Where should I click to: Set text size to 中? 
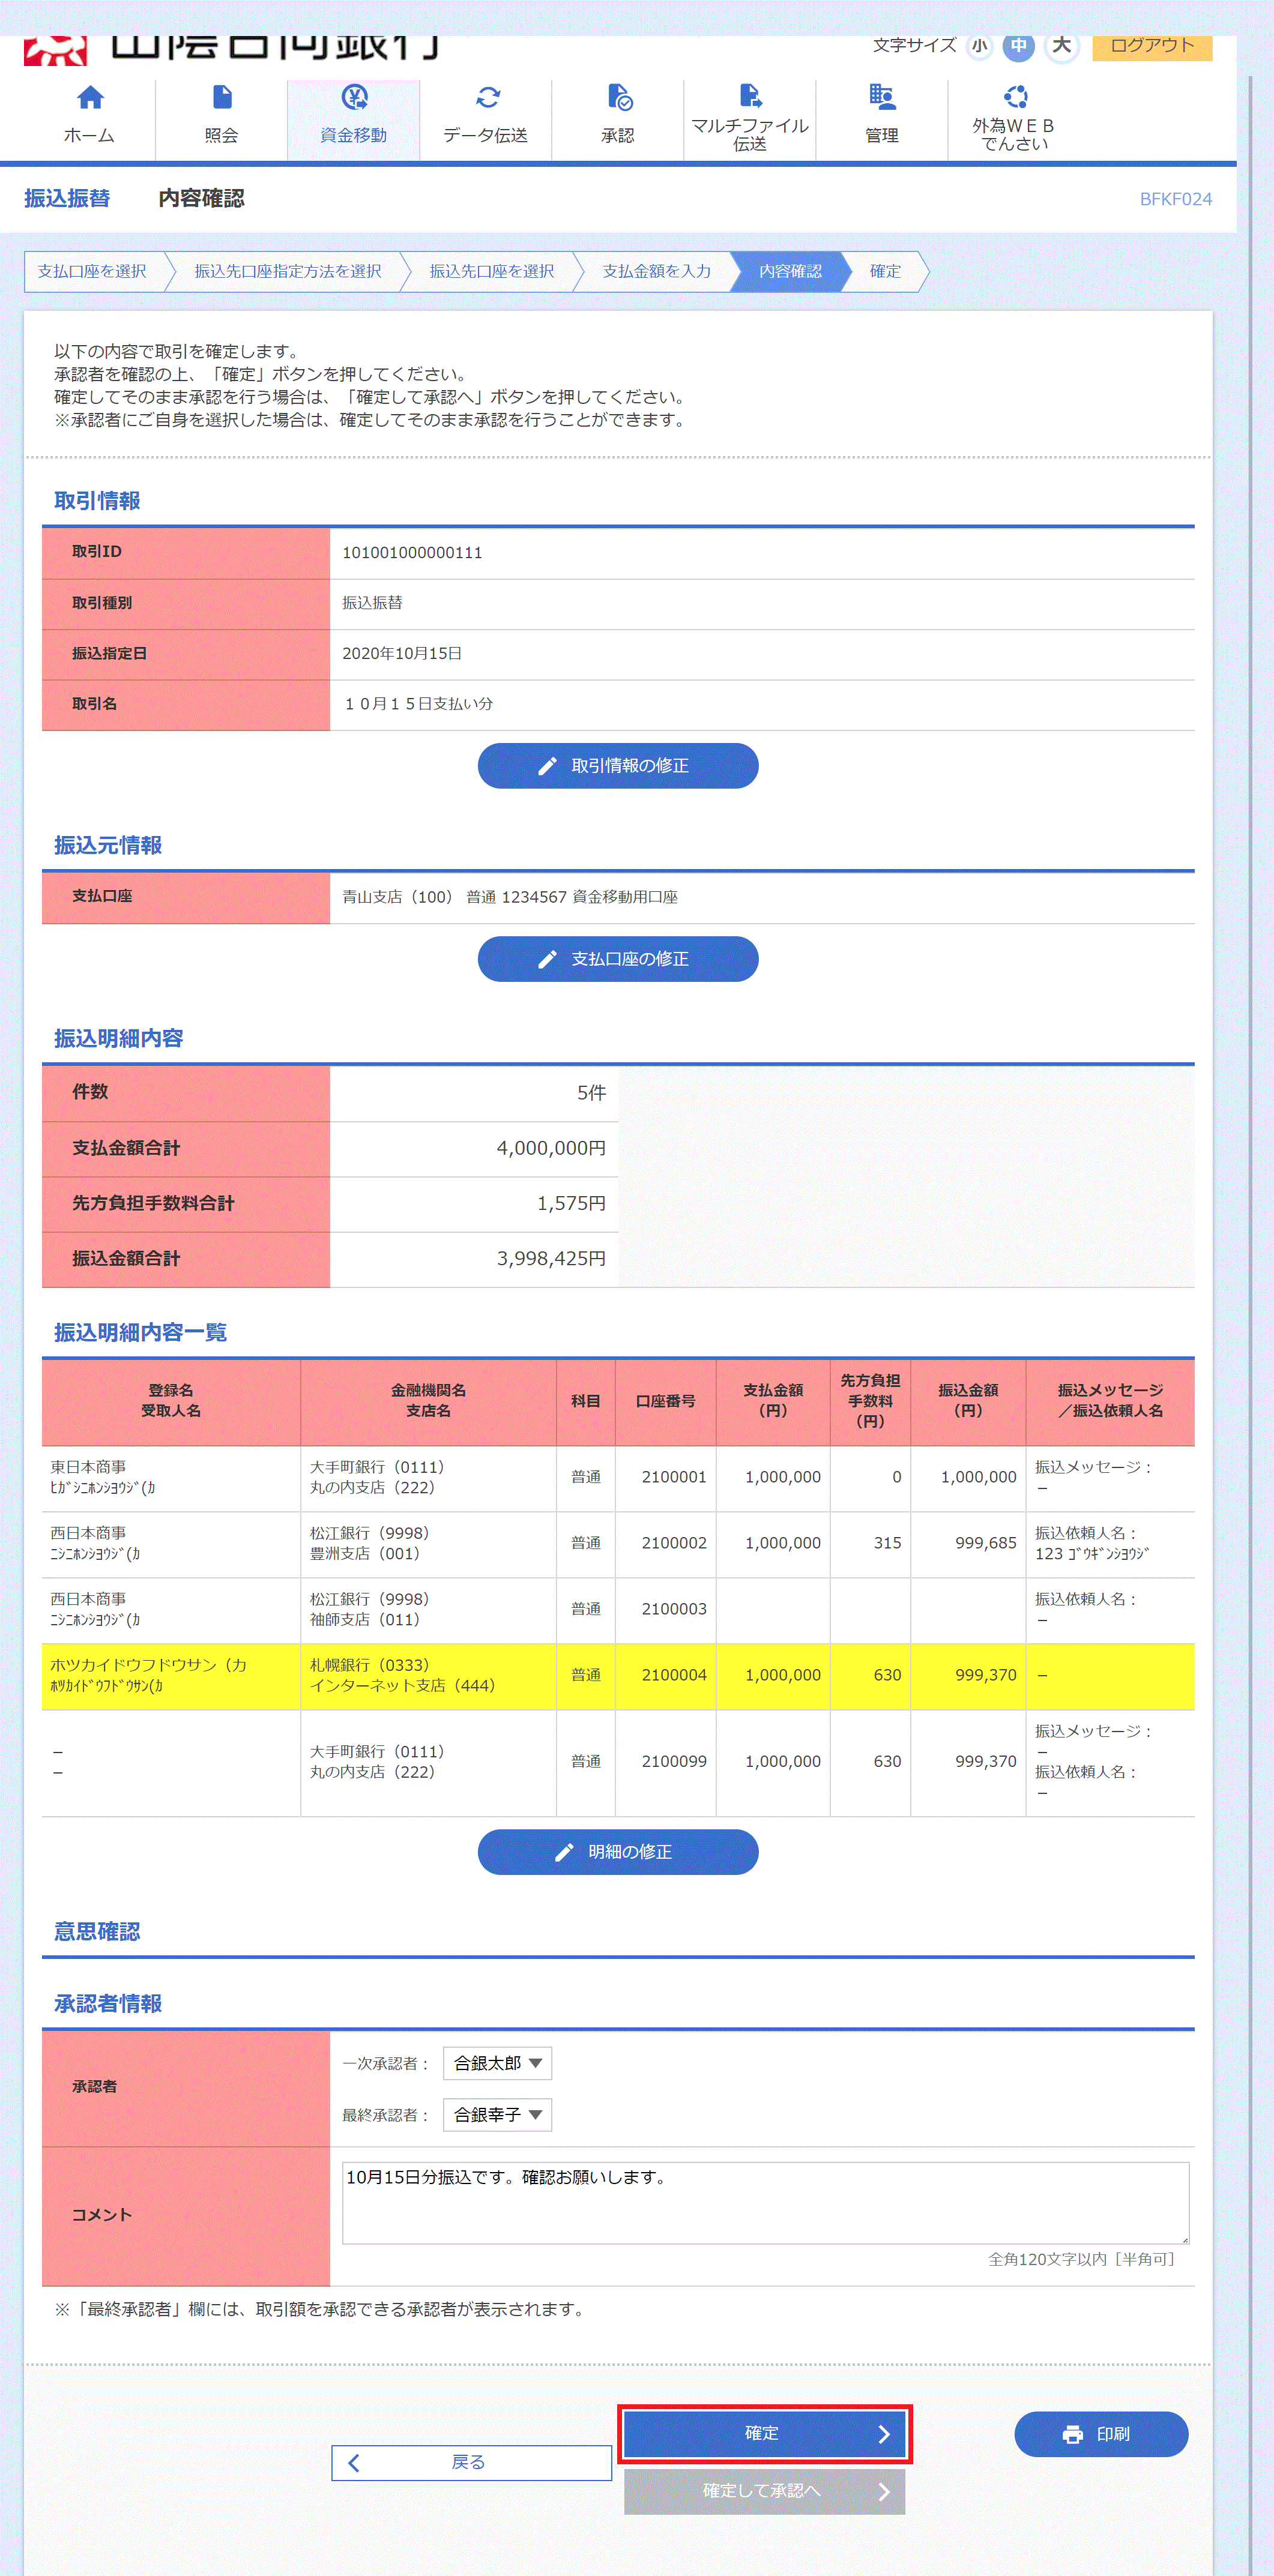coord(1018,45)
